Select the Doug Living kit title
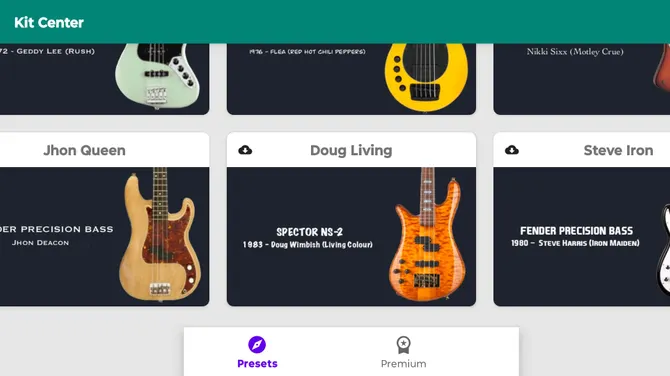The width and height of the screenshot is (670, 376). (351, 150)
